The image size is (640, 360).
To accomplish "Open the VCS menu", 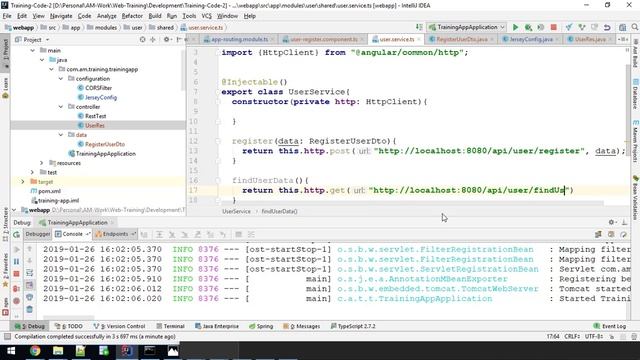I will coord(207,16).
